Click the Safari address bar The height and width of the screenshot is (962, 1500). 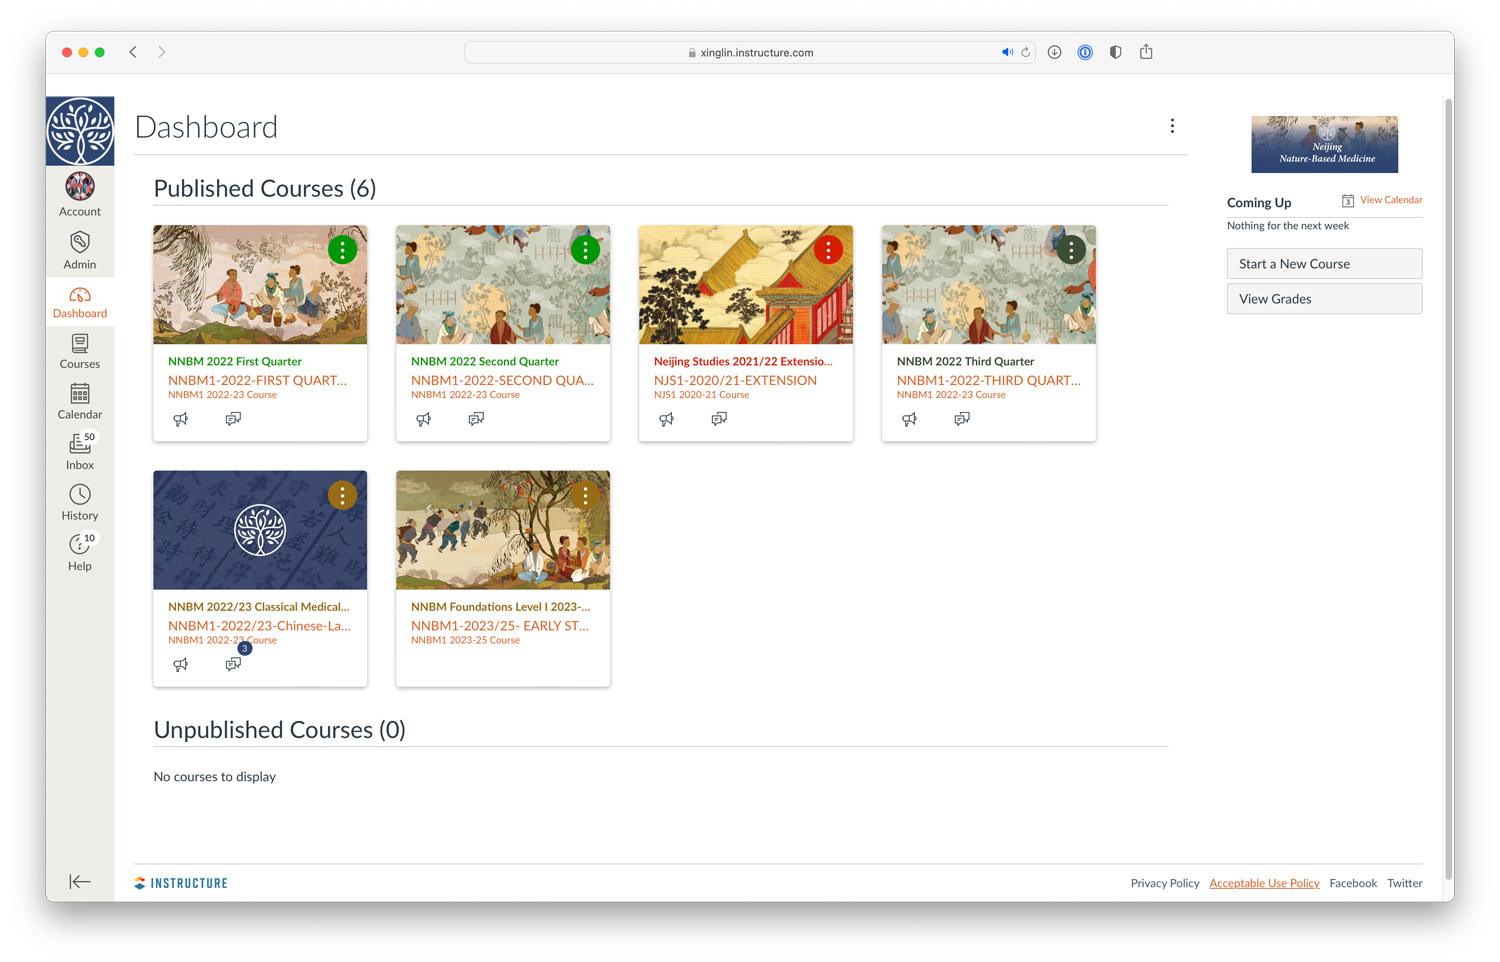coord(750,52)
